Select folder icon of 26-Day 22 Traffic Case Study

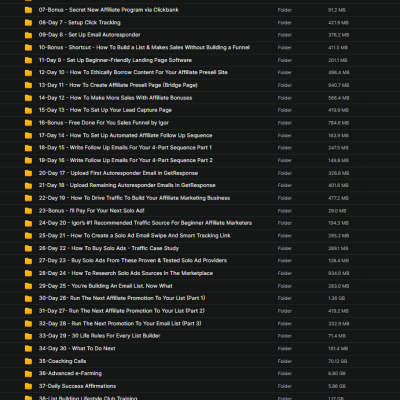coord(29,249)
